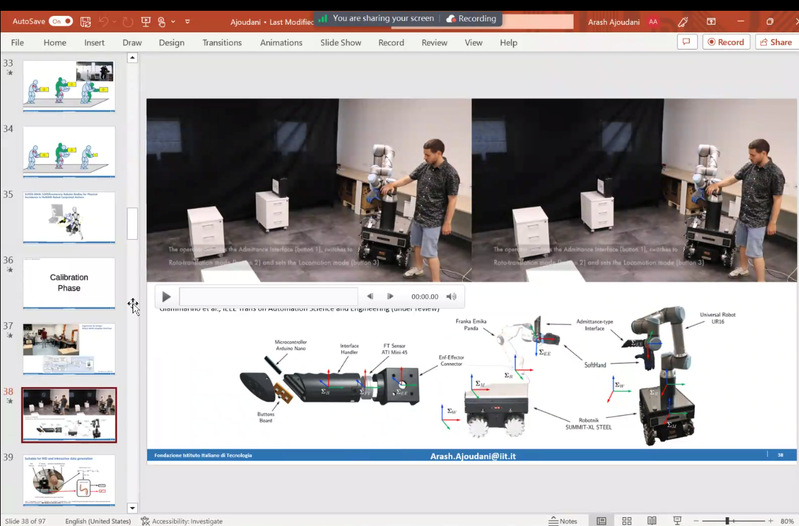
Task: Toggle the Notes pane
Action: coord(562,520)
